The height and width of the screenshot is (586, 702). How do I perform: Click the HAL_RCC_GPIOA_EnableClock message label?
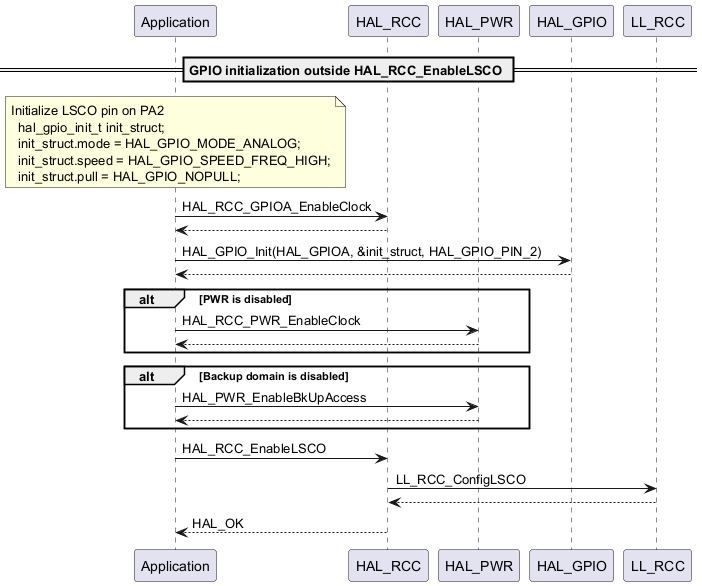265,206
